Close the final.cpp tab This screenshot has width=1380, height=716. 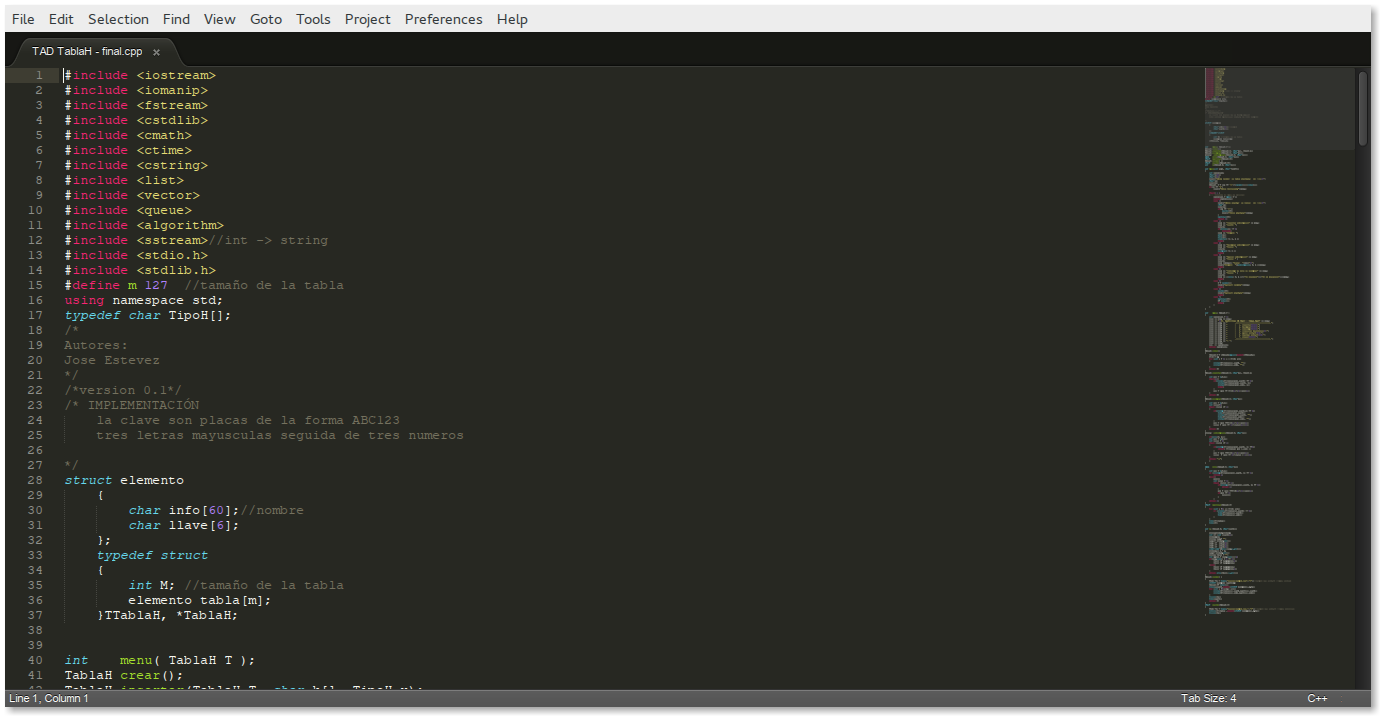[156, 50]
